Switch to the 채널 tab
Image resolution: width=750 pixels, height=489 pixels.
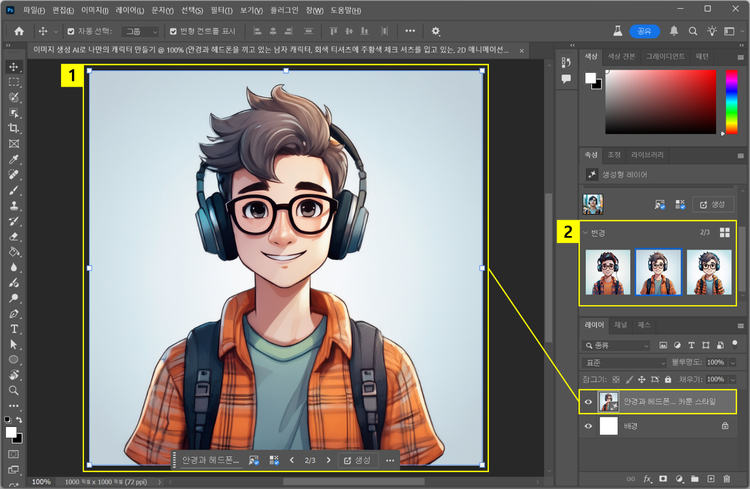pyautogui.click(x=621, y=325)
